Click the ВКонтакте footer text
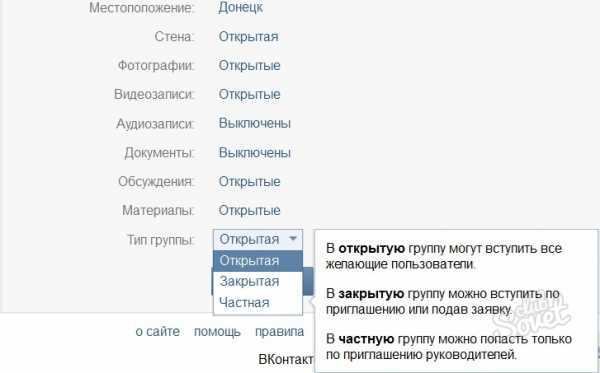600x373 pixels. pyautogui.click(x=286, y=359)
